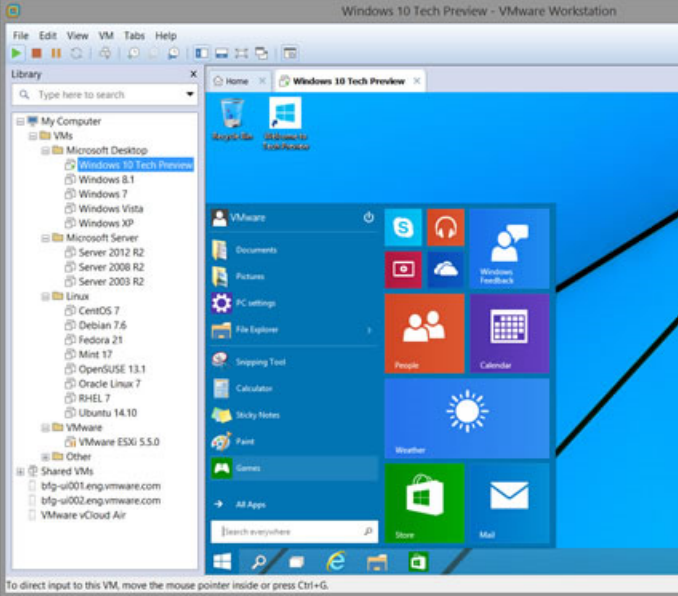Open Games in the Start menu
The height and width of the screenshot is (596, 678).
click(x=294, y=468)
